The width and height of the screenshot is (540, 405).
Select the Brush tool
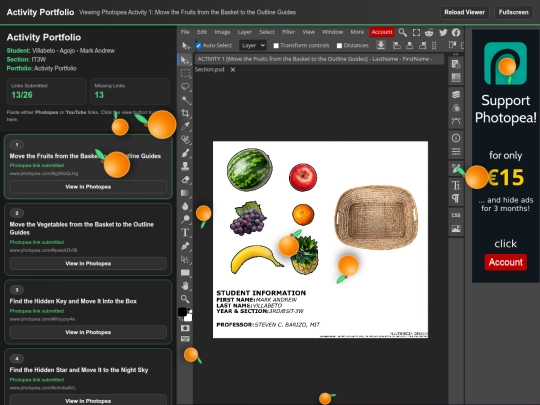(x=185, y=153)
